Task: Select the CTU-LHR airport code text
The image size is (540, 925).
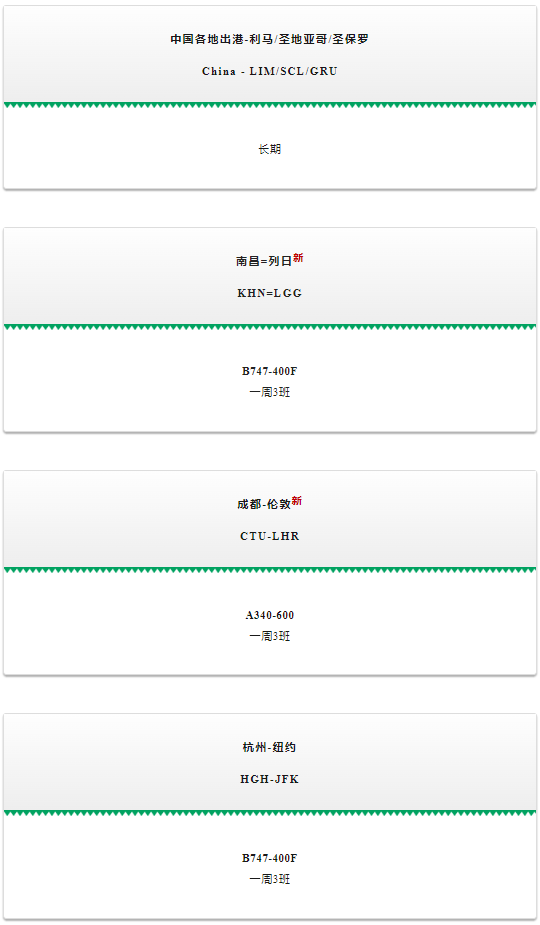Action: 270,536
